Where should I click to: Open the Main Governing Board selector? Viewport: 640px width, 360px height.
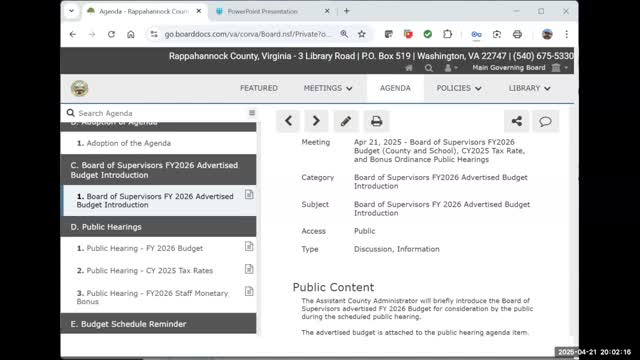pos(520,68)
